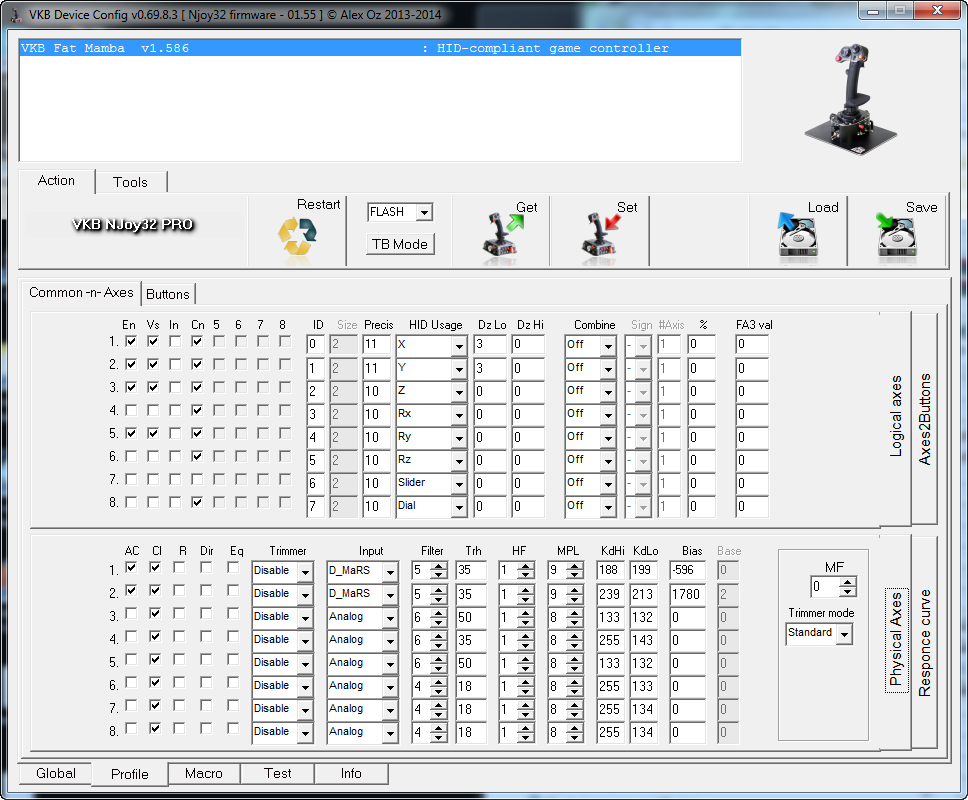Viewport: 968px width, 800px height.
Task: Click the Get joystick icon
Action: pos(501,235)
